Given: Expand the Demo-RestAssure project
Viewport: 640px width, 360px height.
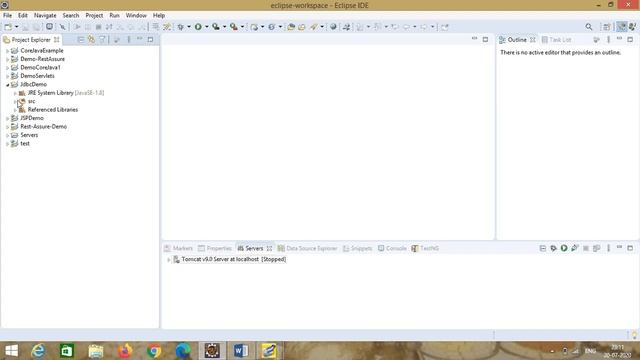Looking at the screenshot, I should (7, 60).
